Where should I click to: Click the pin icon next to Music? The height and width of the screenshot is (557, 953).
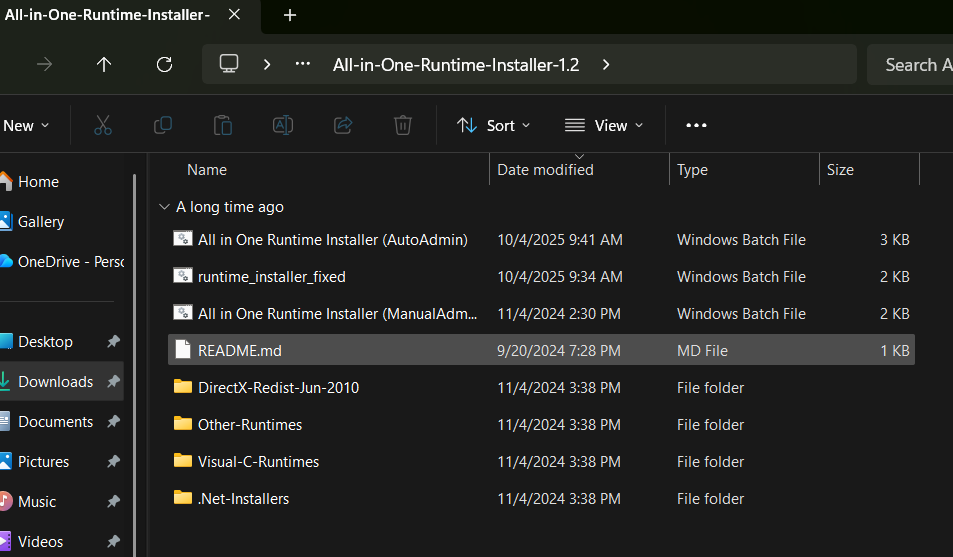113,502
